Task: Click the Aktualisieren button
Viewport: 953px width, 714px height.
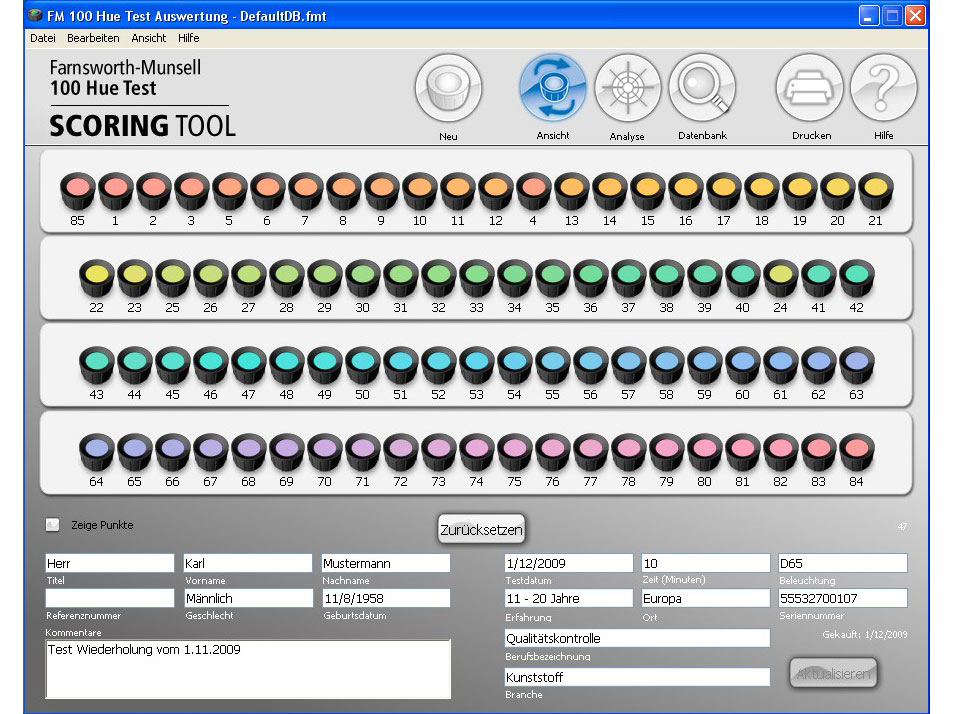Action: pos(834,674)
